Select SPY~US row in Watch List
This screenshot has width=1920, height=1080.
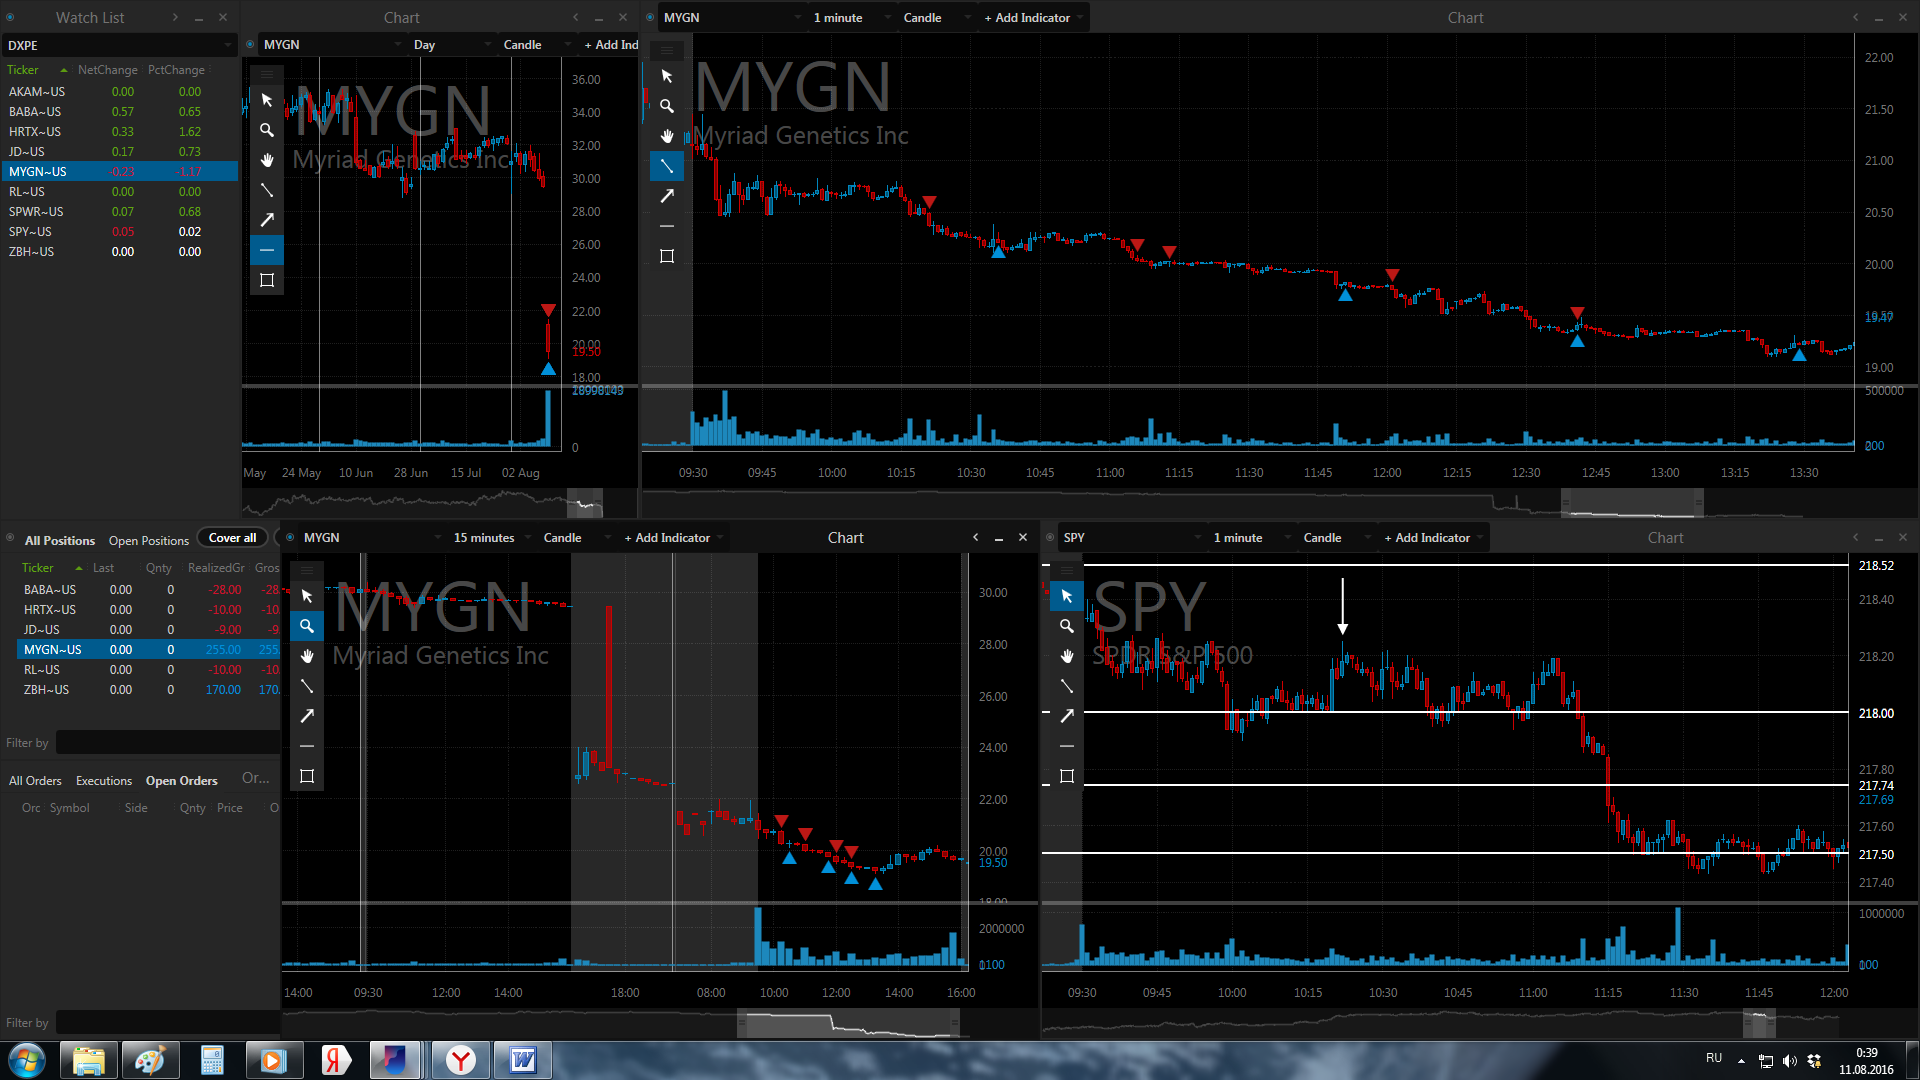click(x=120, y=231)
